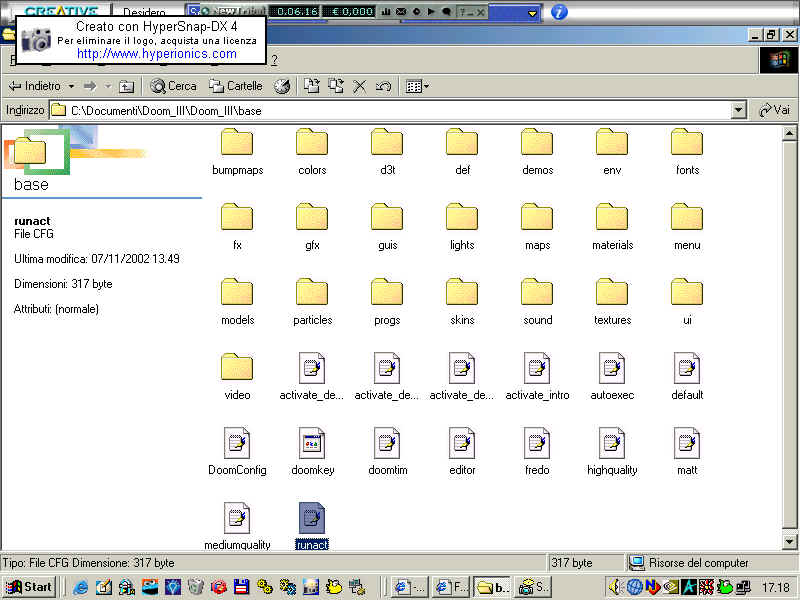Select the colors folder
The height and width of the screenshot is (600, 800).
point(312,152)
